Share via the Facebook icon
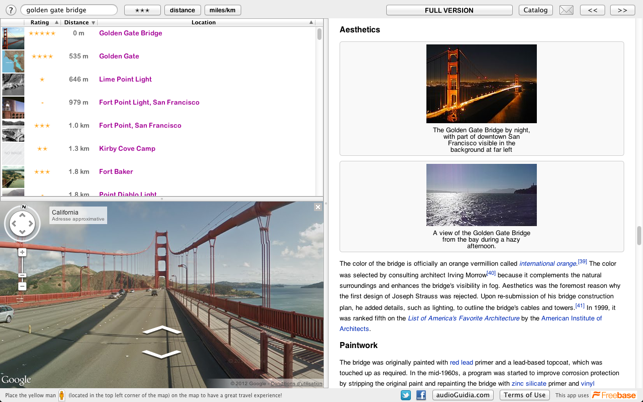 tap(421, 395)
